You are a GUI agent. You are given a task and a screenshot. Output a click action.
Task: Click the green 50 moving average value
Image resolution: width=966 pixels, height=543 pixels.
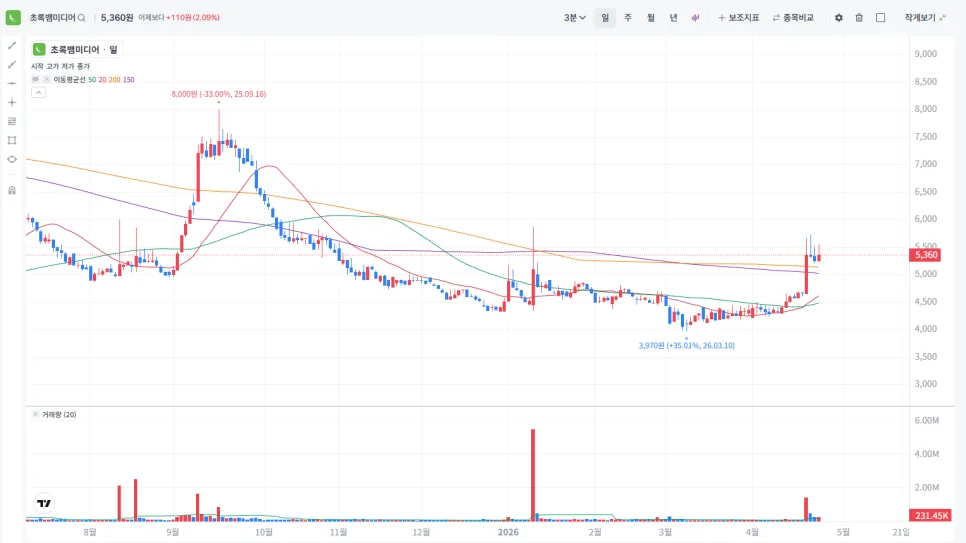click(92, 80)
